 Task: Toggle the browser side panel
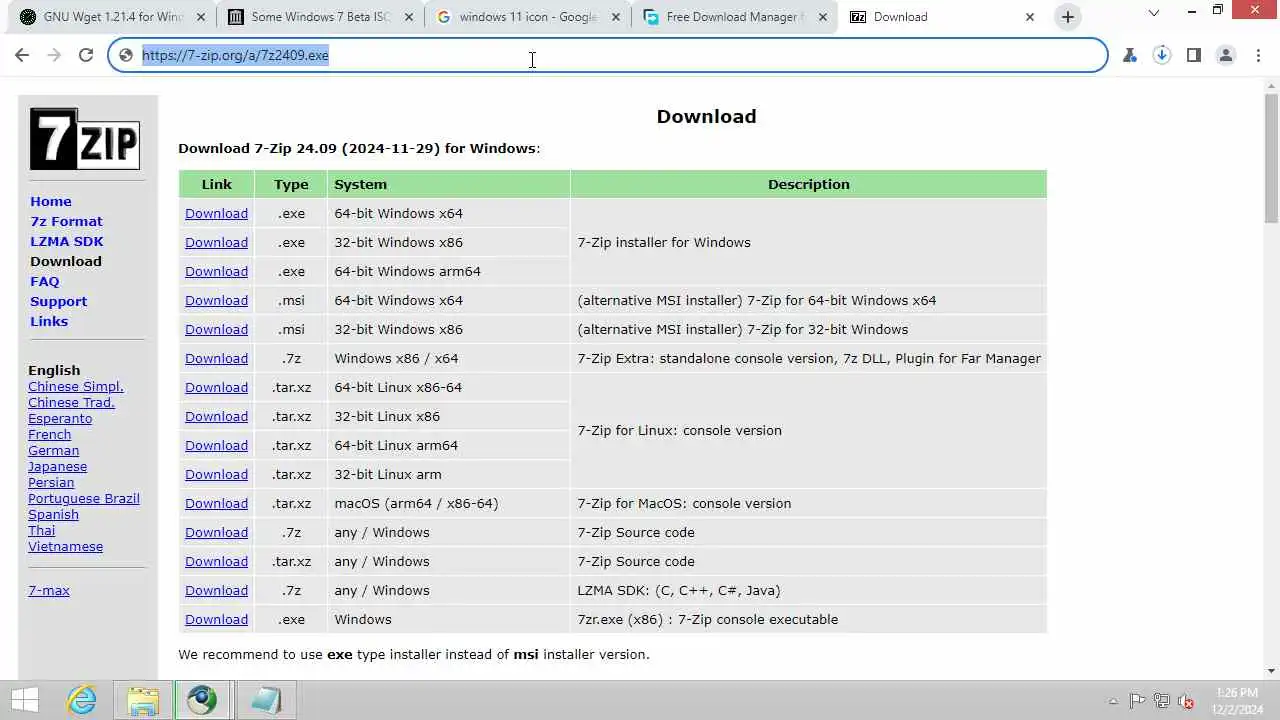tap(1194, 55)
